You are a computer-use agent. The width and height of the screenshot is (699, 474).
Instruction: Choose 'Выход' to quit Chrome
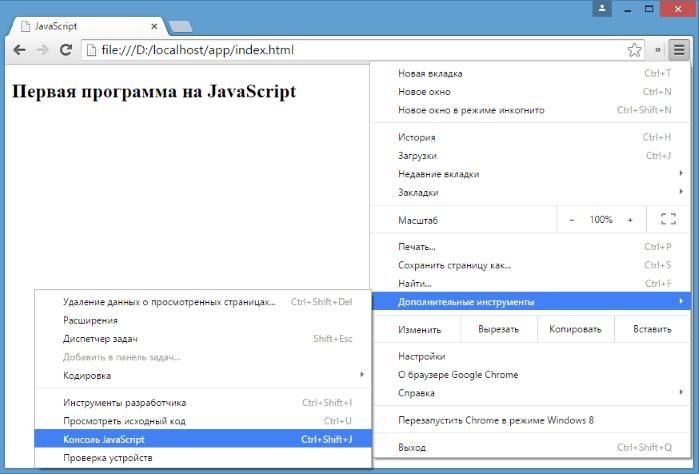tap(530, 447)
